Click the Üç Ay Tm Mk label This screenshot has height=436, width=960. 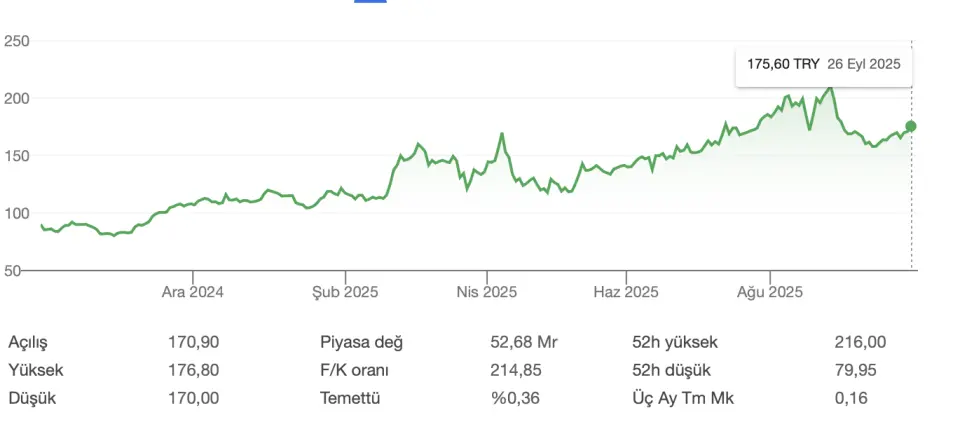683,398
